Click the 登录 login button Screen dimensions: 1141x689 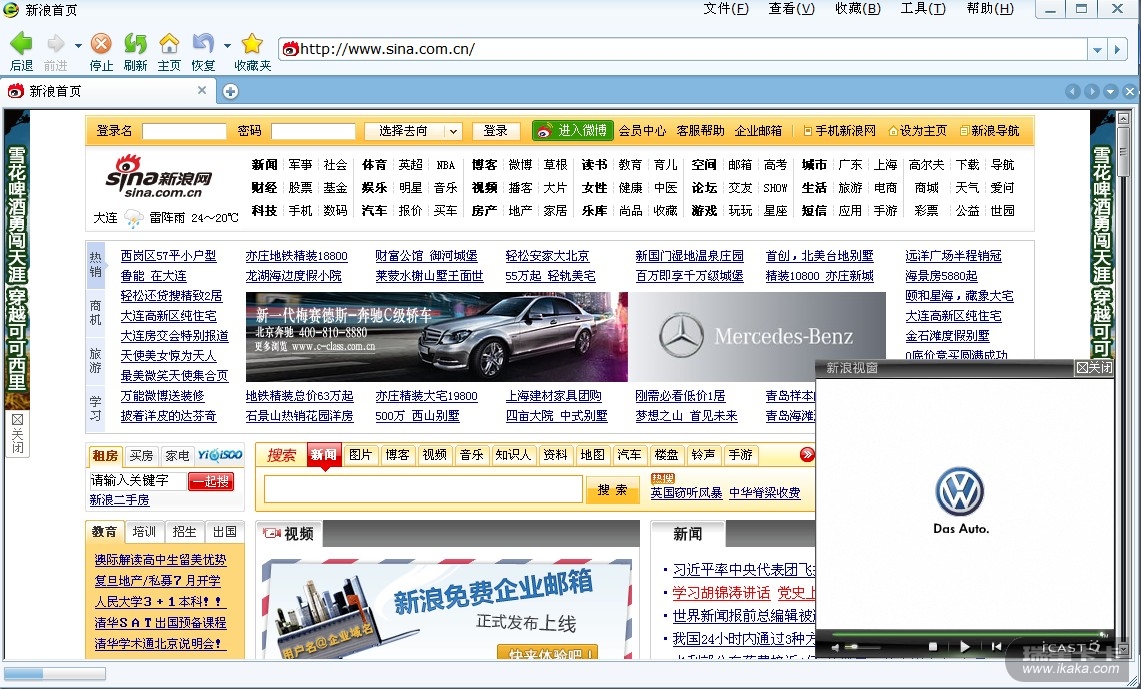click(x=496, y=131)
